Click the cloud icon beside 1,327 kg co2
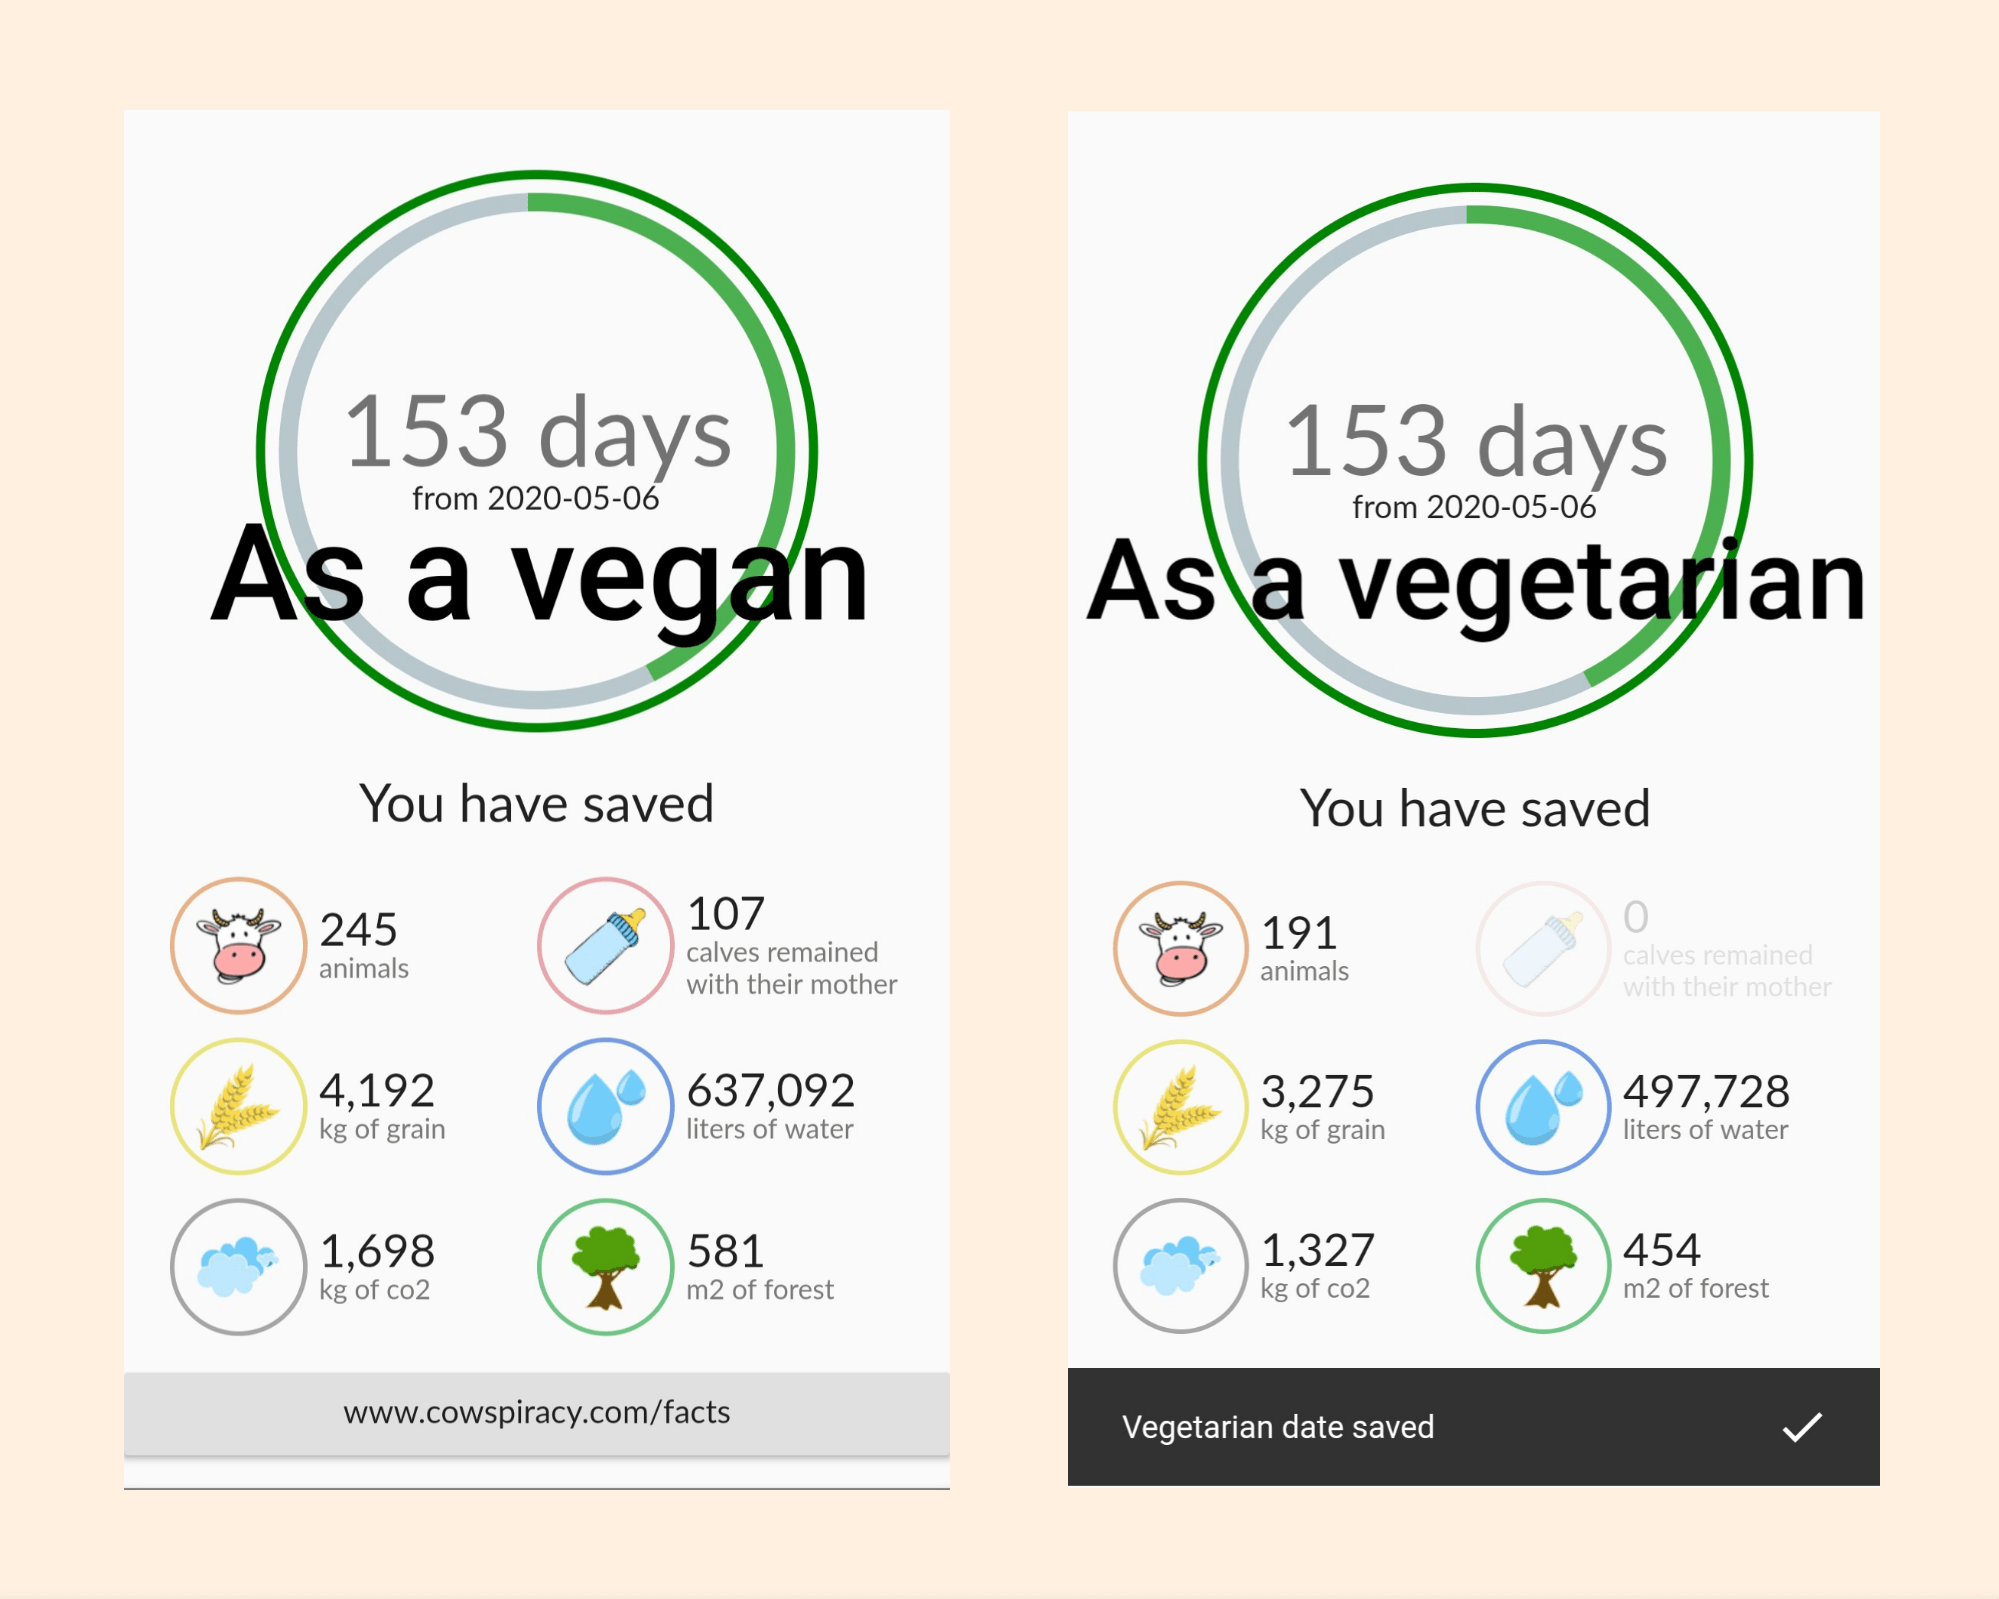1999x1599 pixels. coord(1180,1266)
